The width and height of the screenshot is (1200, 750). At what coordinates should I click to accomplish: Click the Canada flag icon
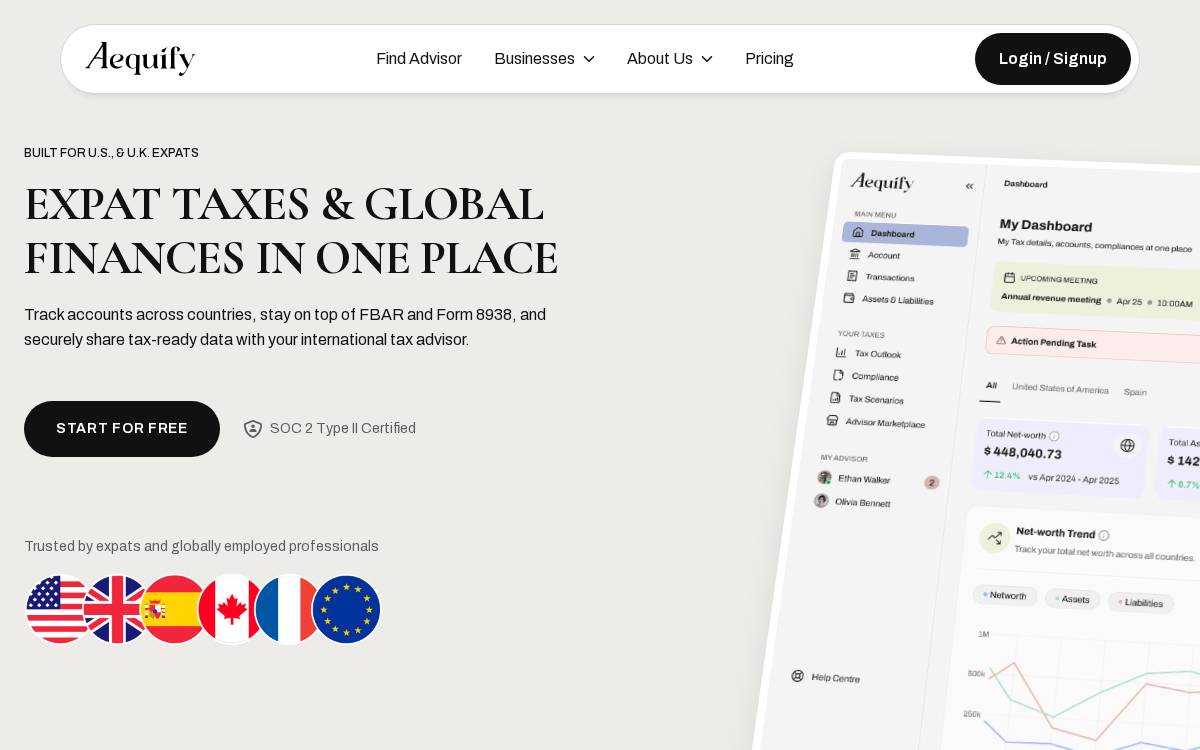tap(231, 609)
